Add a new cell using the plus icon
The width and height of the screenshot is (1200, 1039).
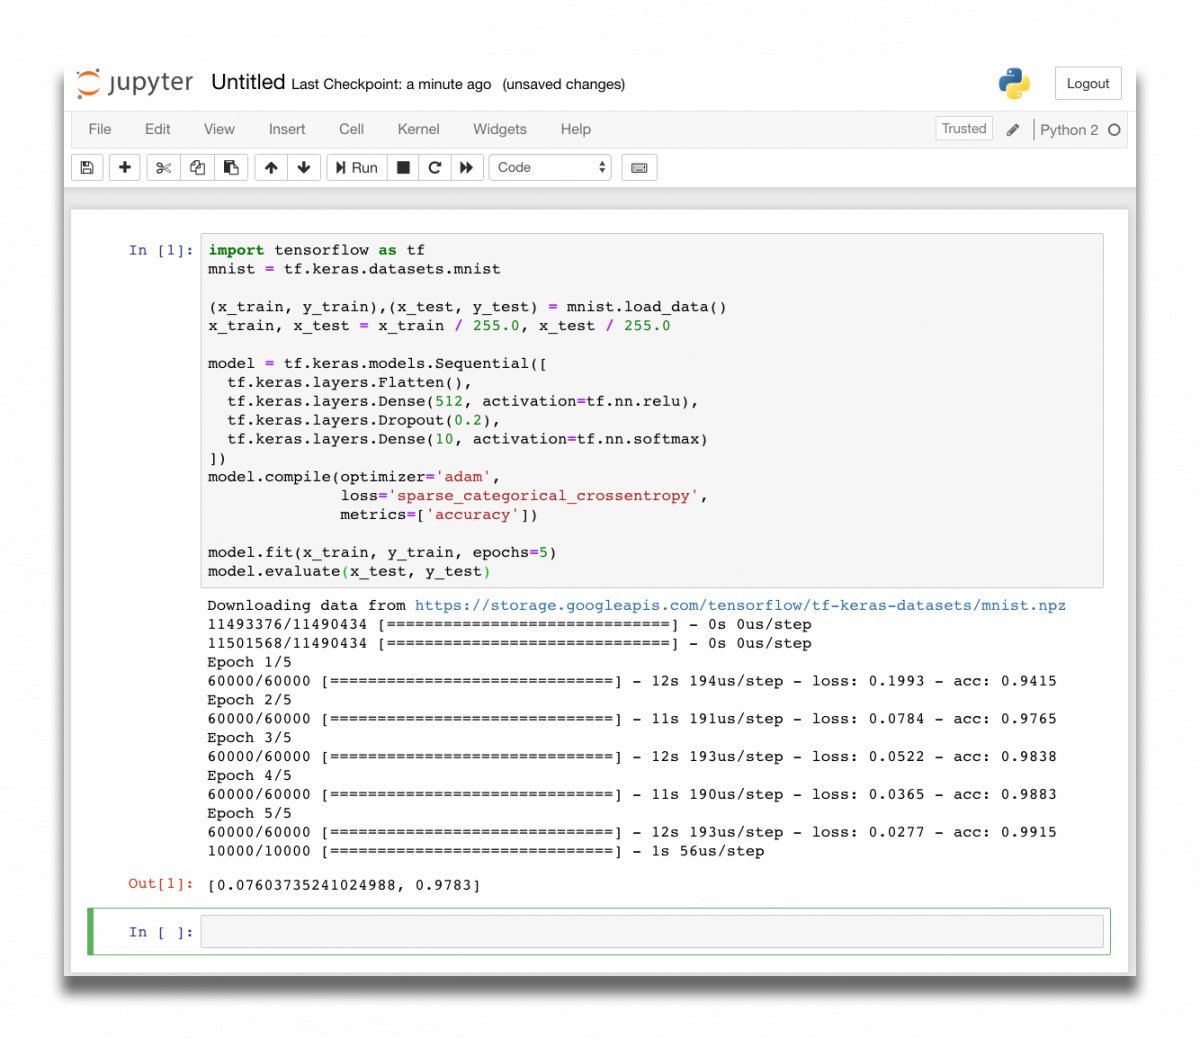click(x=124, y=167)
